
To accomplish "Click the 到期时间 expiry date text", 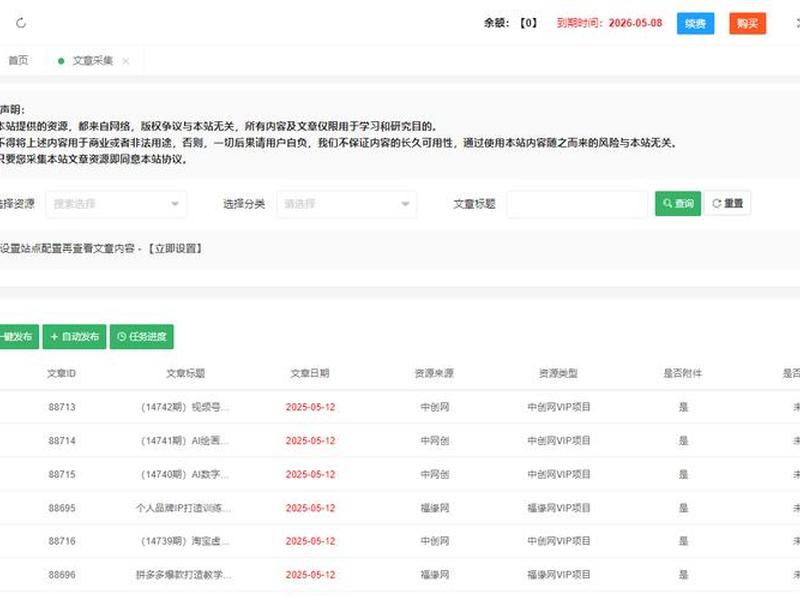I will click(x=609, y=23).
